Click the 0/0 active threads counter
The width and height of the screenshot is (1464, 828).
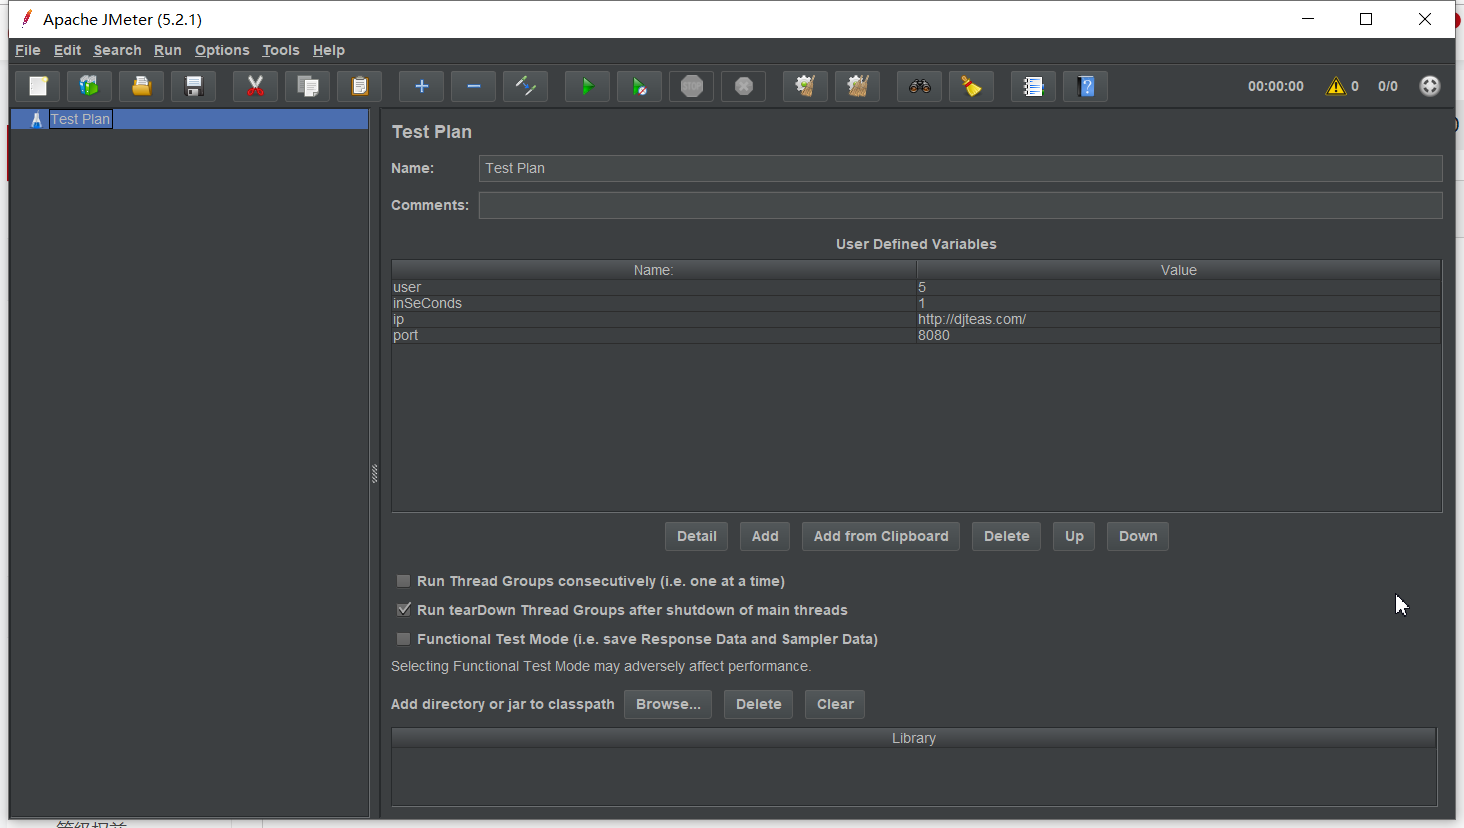point(1388,86)
